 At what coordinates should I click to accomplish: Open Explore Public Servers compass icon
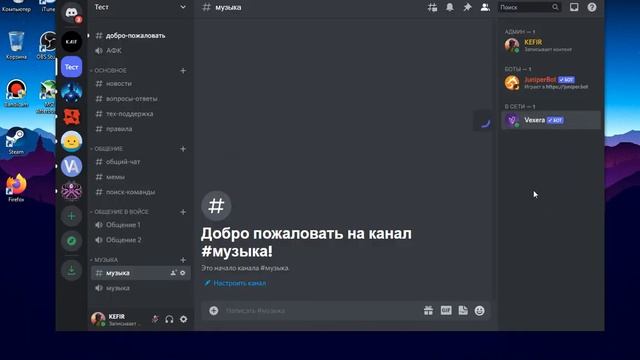[x=71, y=241]
